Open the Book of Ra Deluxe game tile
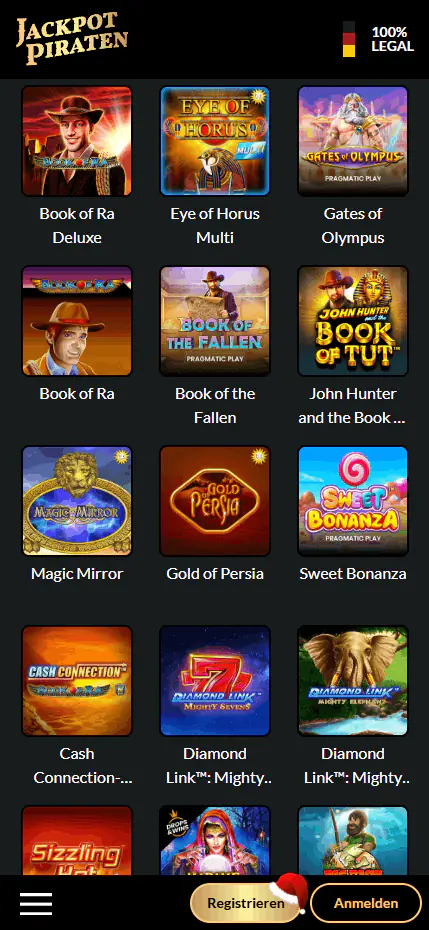Viewport: 429px width, 930px height. (77, 141)
